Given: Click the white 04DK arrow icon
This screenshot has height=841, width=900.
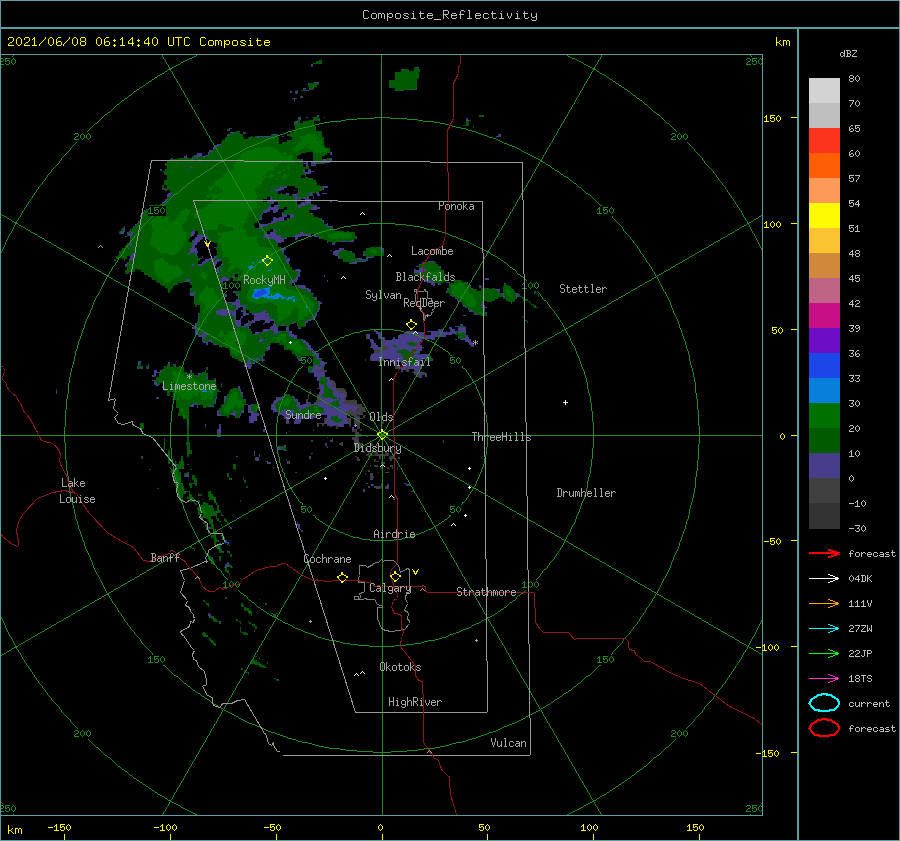Looking at the screenshot, I should (824, 579).
